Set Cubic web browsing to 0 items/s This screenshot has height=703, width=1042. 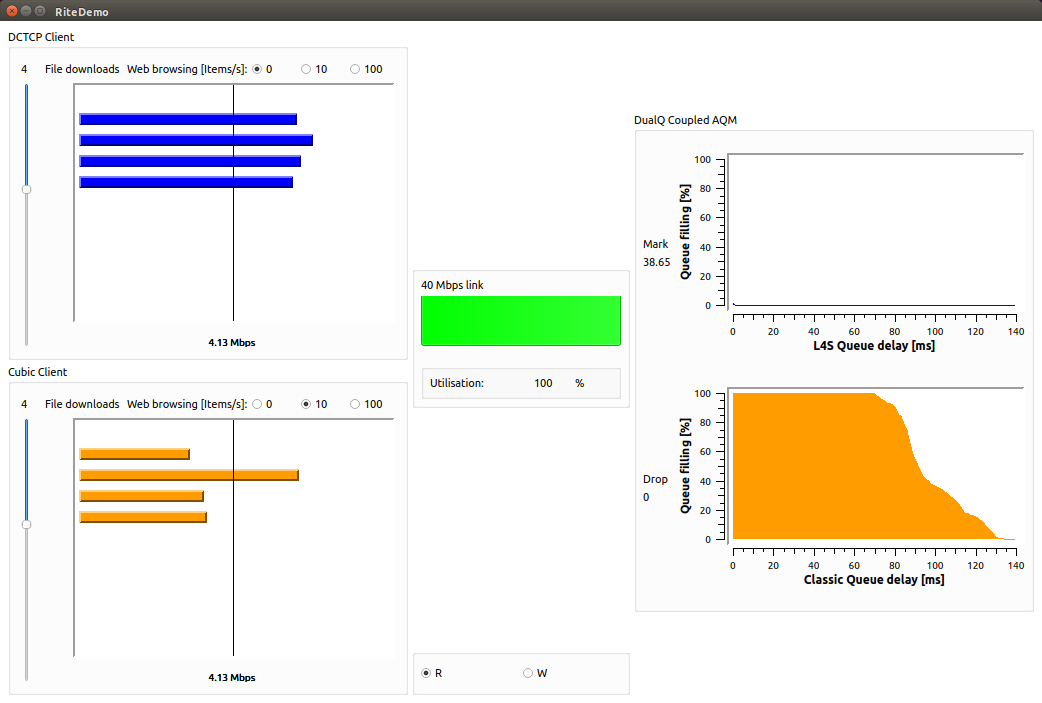(257, 404)
